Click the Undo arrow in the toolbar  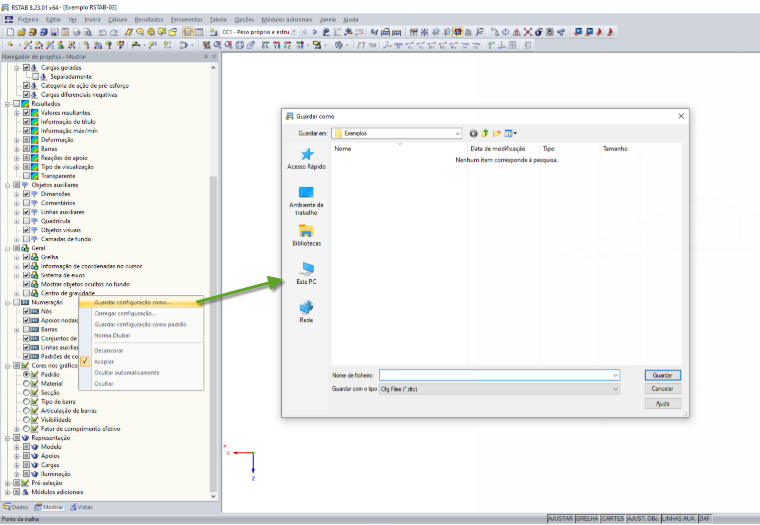click(102, 32)
